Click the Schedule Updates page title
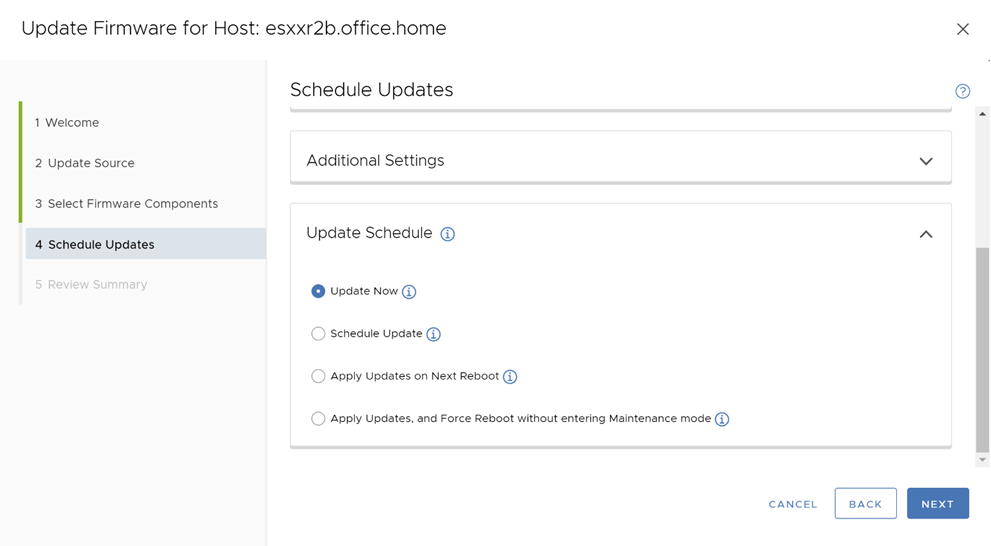Screen dimensions: 991x546 pyautogui.click(x=372, y=90)
